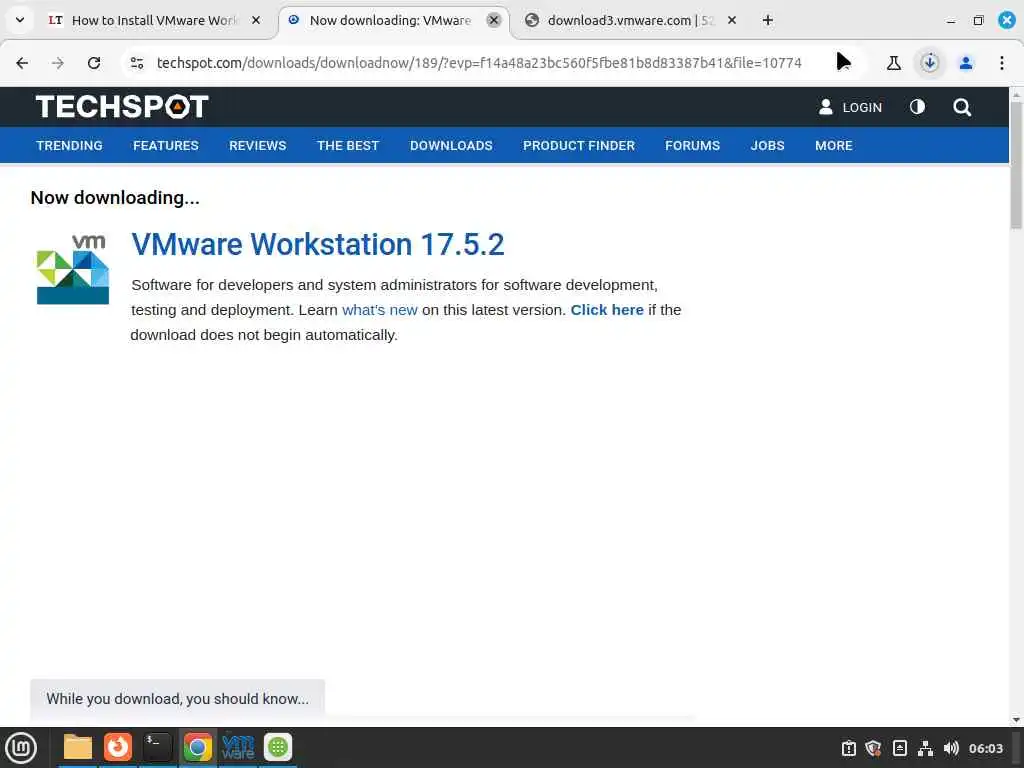Open TechSpot site search
The height and width of the screenshot is (768, 1024).
962,107
